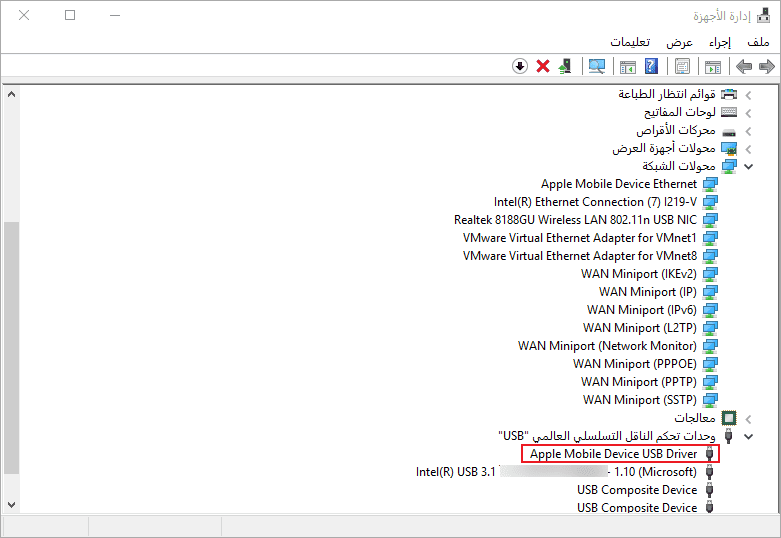
Task: Click the scrollbar down arrow
Action: click(x=11, y=505)
